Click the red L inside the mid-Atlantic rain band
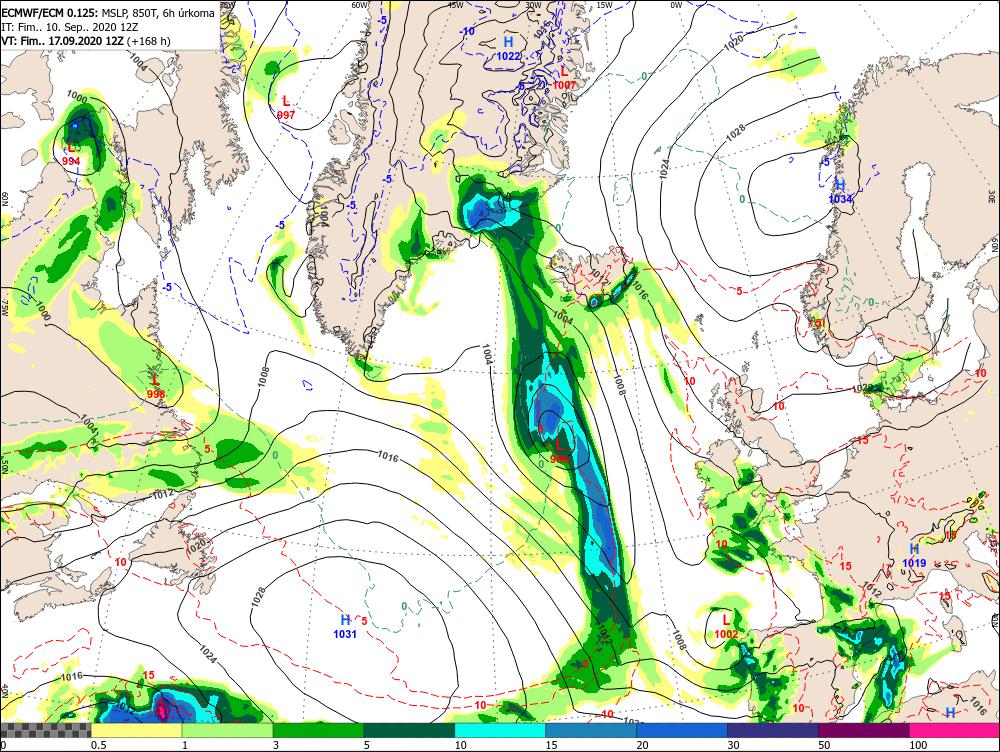 coord(559,444)
